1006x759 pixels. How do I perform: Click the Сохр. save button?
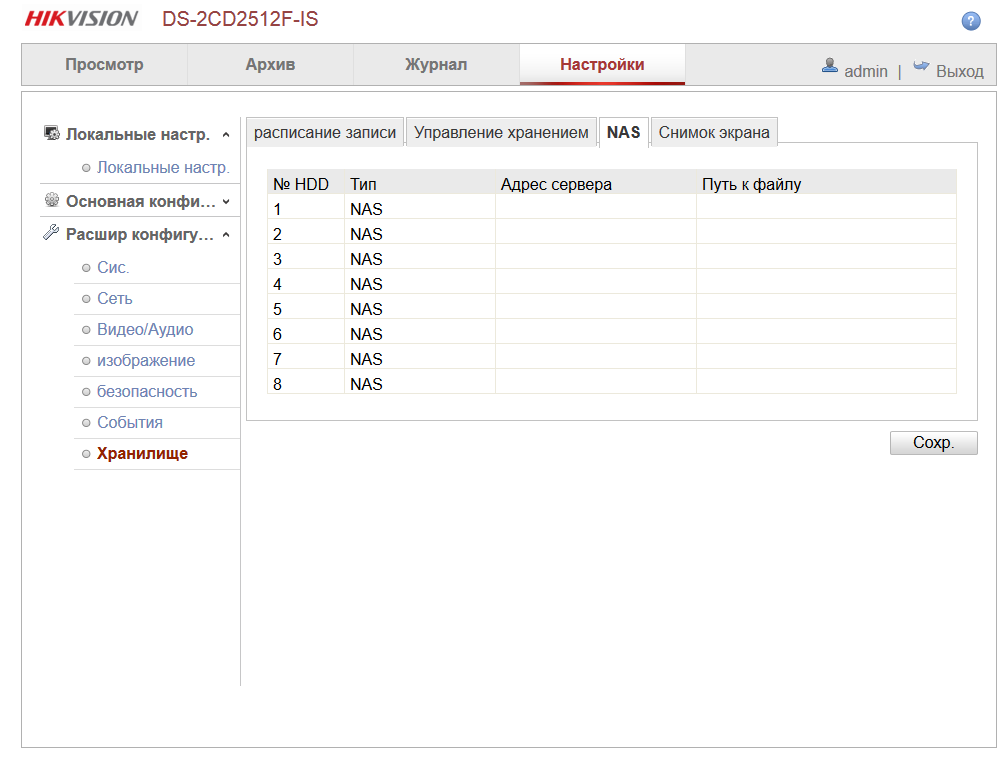click(934, 443)
